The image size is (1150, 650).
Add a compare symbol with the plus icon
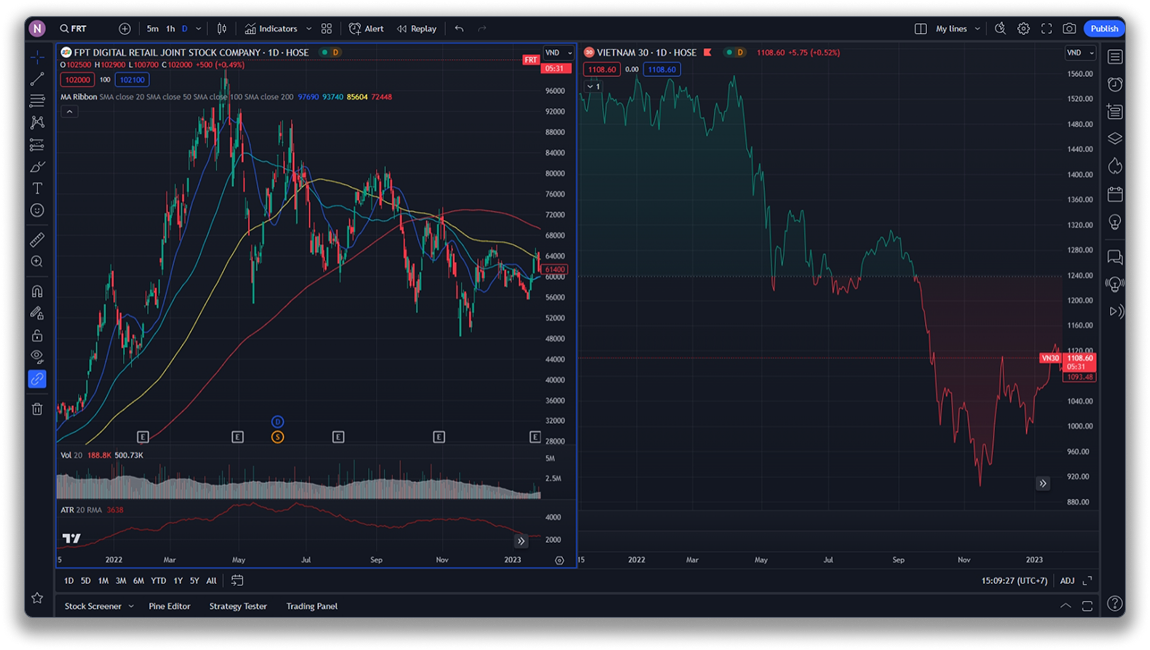click(x=125, y=29)
